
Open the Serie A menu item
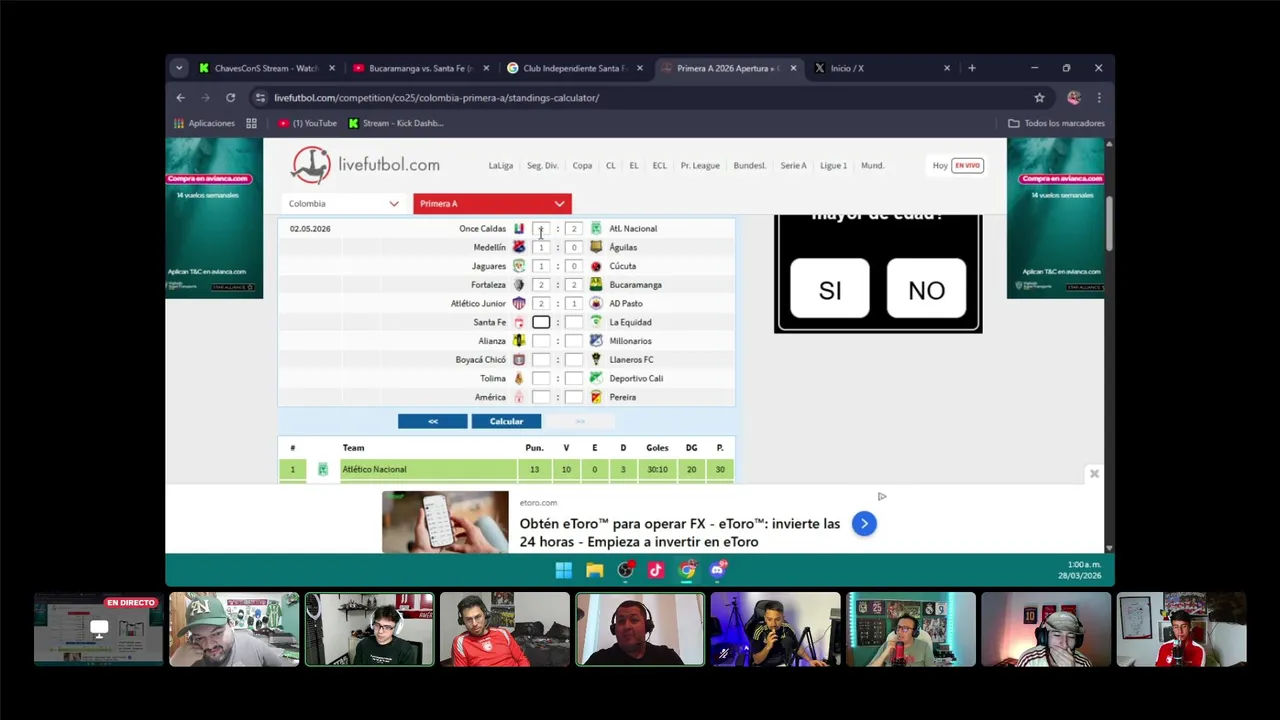(x=793, y=165)
